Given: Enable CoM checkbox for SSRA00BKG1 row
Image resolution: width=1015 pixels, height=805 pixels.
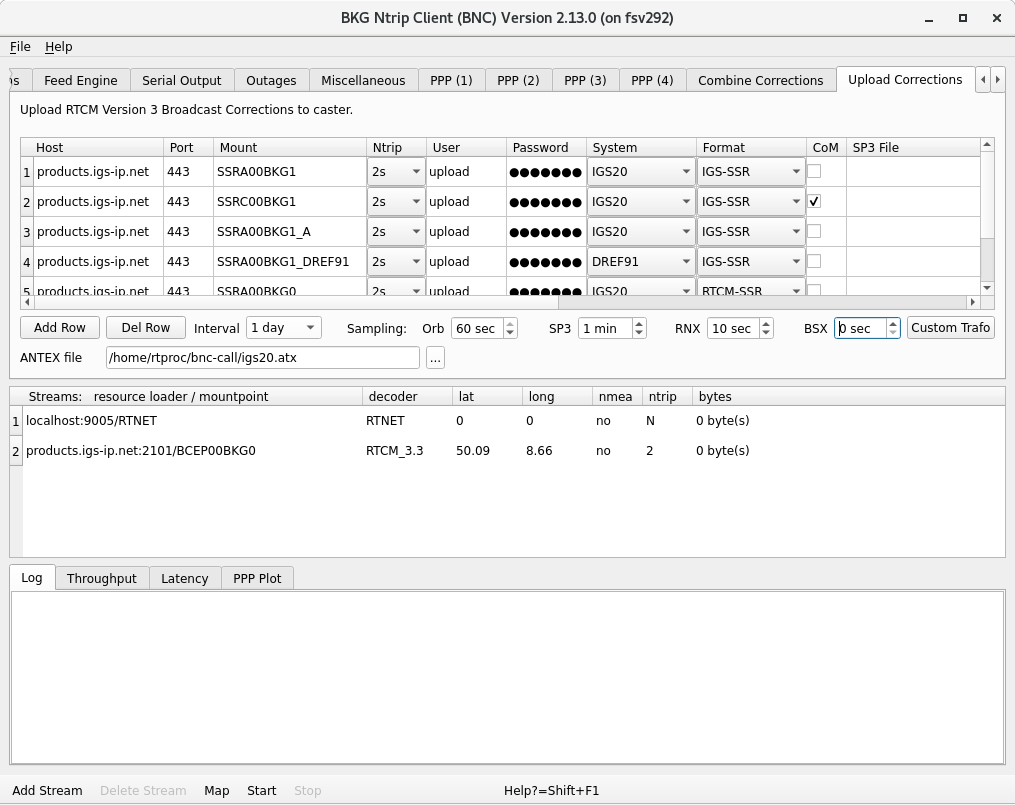Looking at the screenshot, I should coord(814,171).
